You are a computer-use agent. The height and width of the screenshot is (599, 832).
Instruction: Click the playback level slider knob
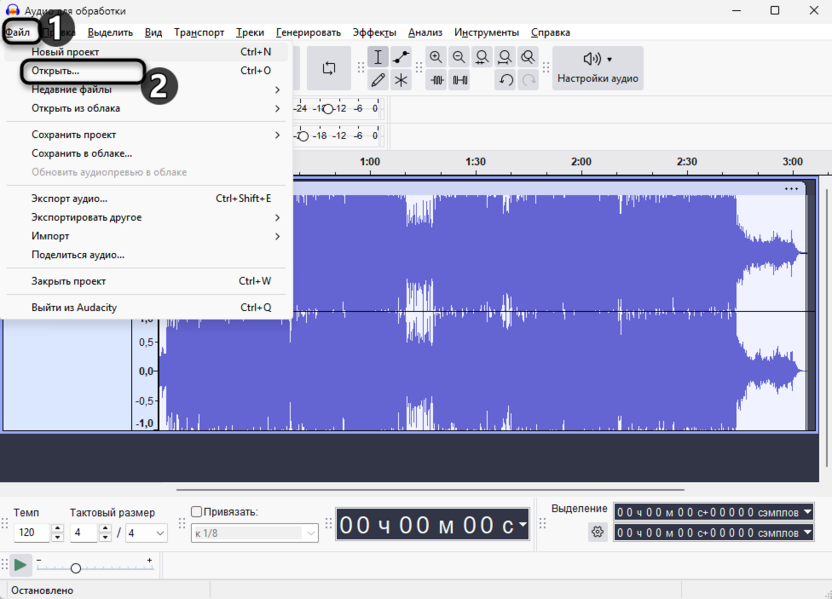(x=303, y=136)
